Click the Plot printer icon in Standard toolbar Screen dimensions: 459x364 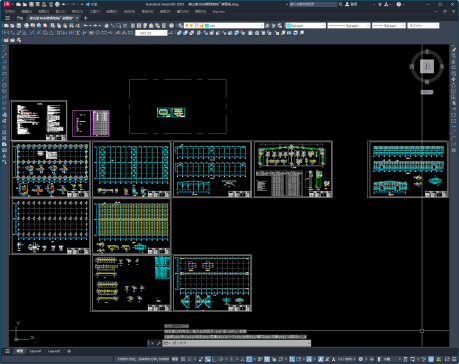coord(26,25)
